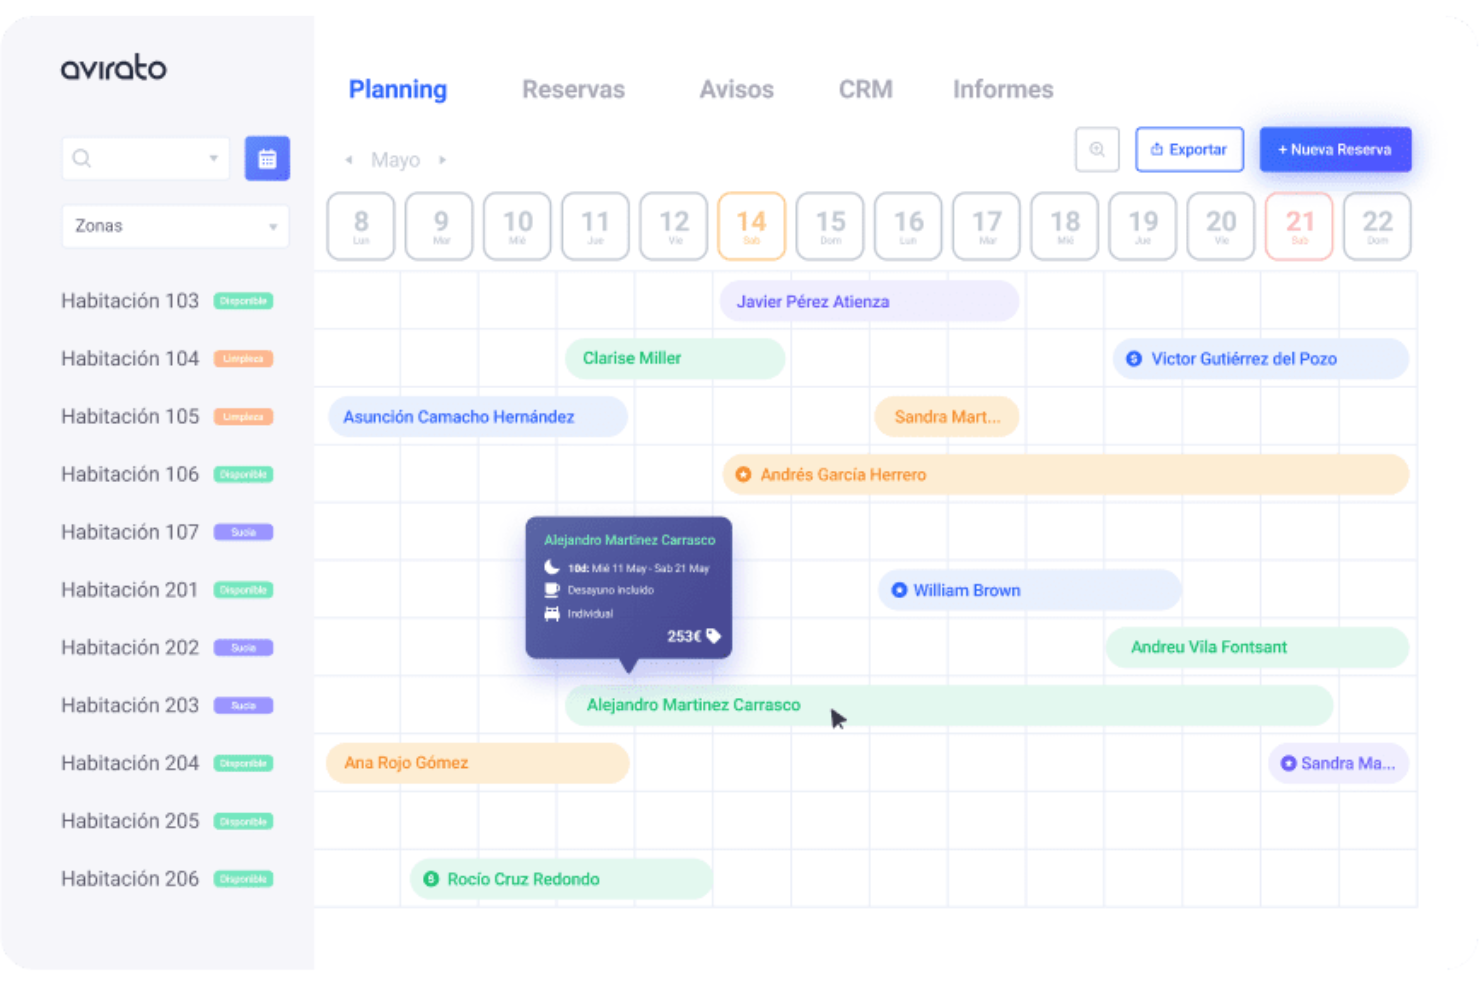Switch to the Planning tab
The width and height of the screenshot is (1480, 987).
398,89
